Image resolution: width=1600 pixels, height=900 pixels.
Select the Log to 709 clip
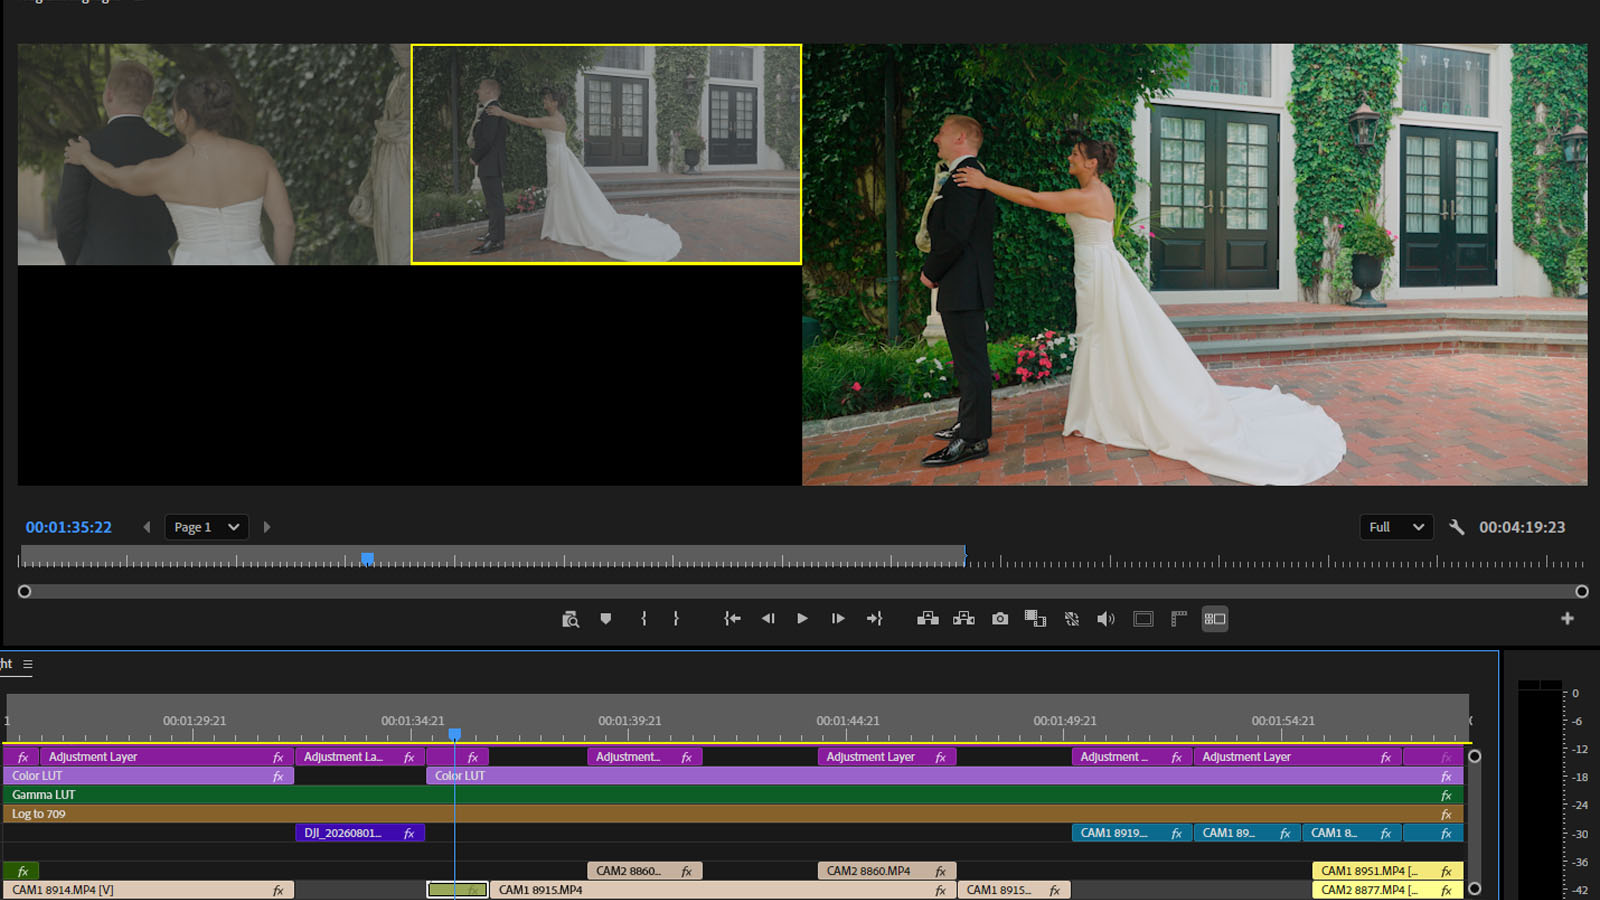(x=733, y=814)
